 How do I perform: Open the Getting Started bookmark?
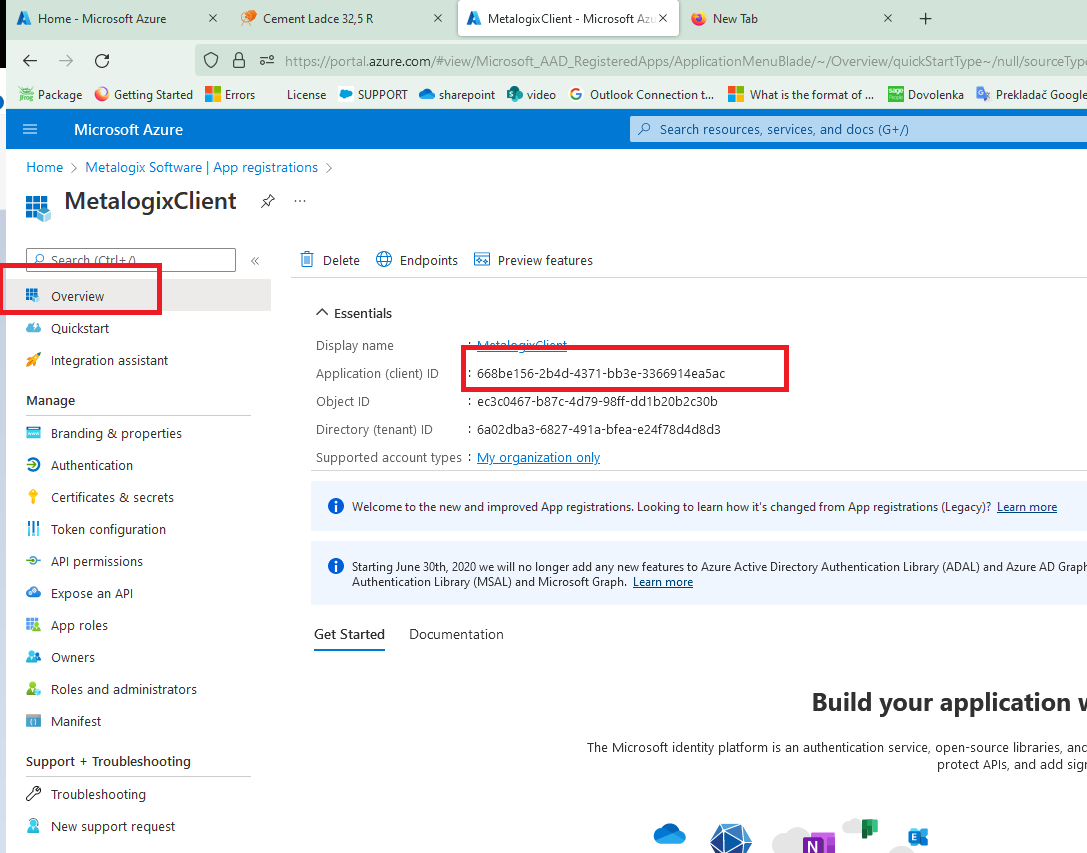[x=144, y=94]
